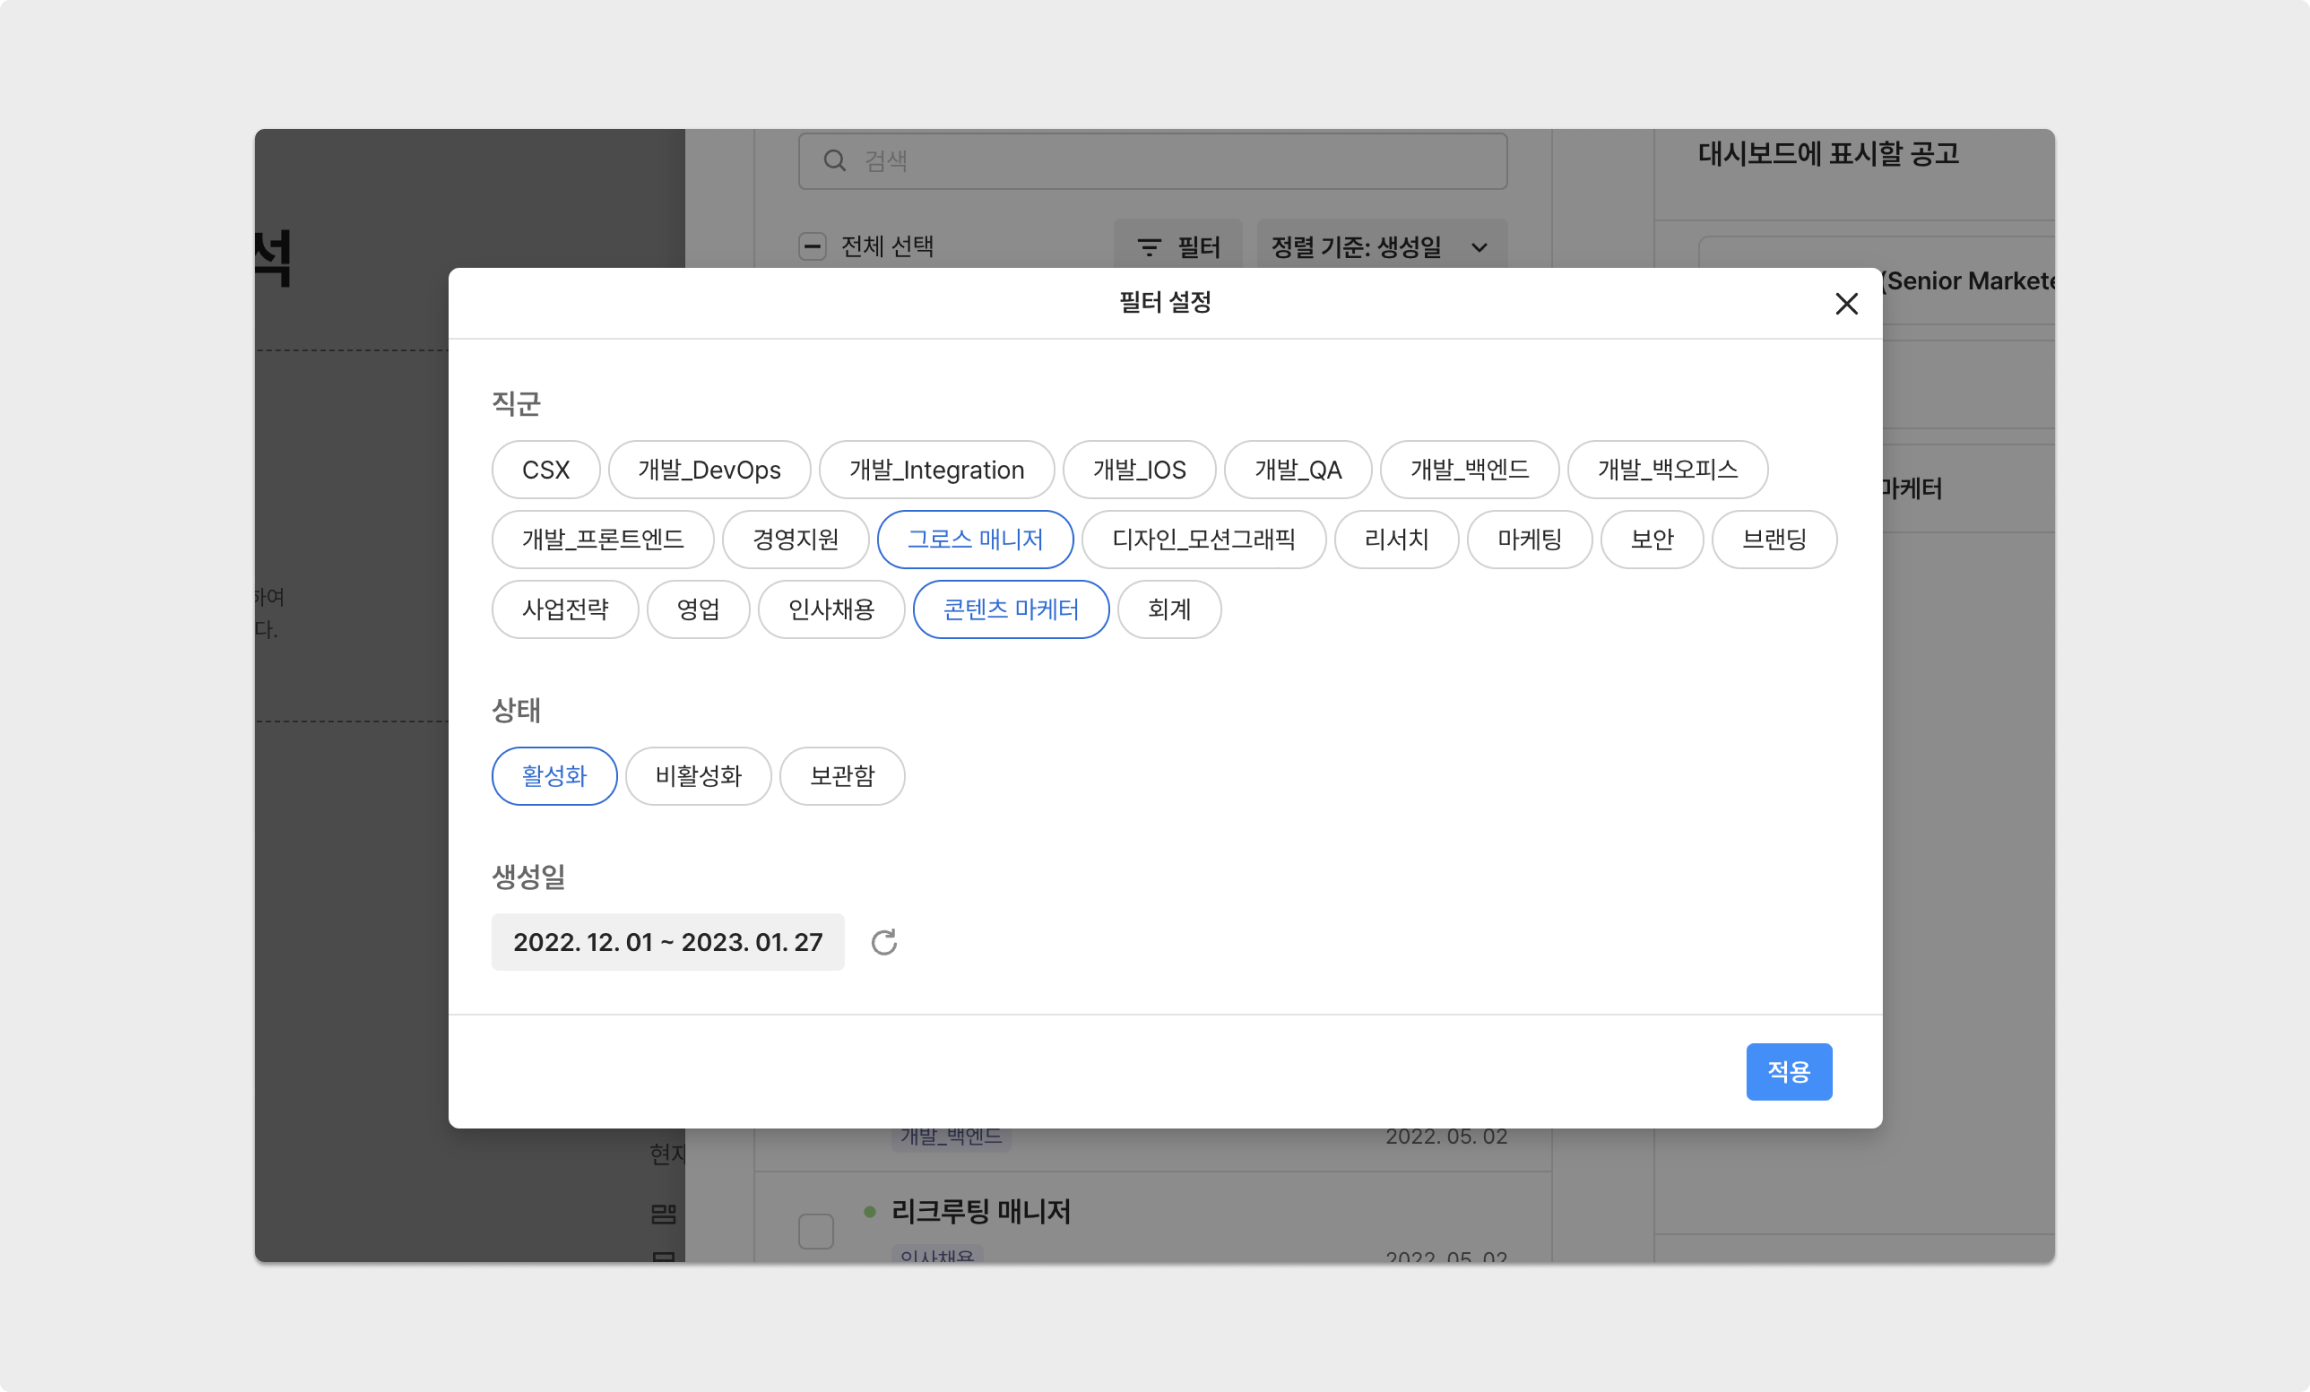Open the 생성일 date range picker
The width and height of the screenshot is (2310, 1392).
[x=667, y=942]
